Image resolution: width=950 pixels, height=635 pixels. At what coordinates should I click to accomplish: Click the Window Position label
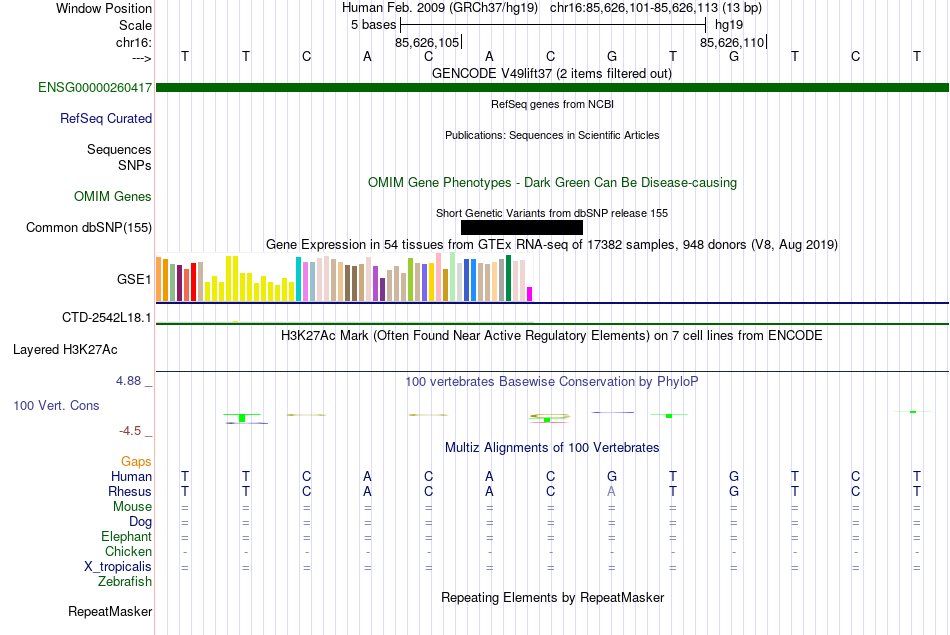[104, 8]
